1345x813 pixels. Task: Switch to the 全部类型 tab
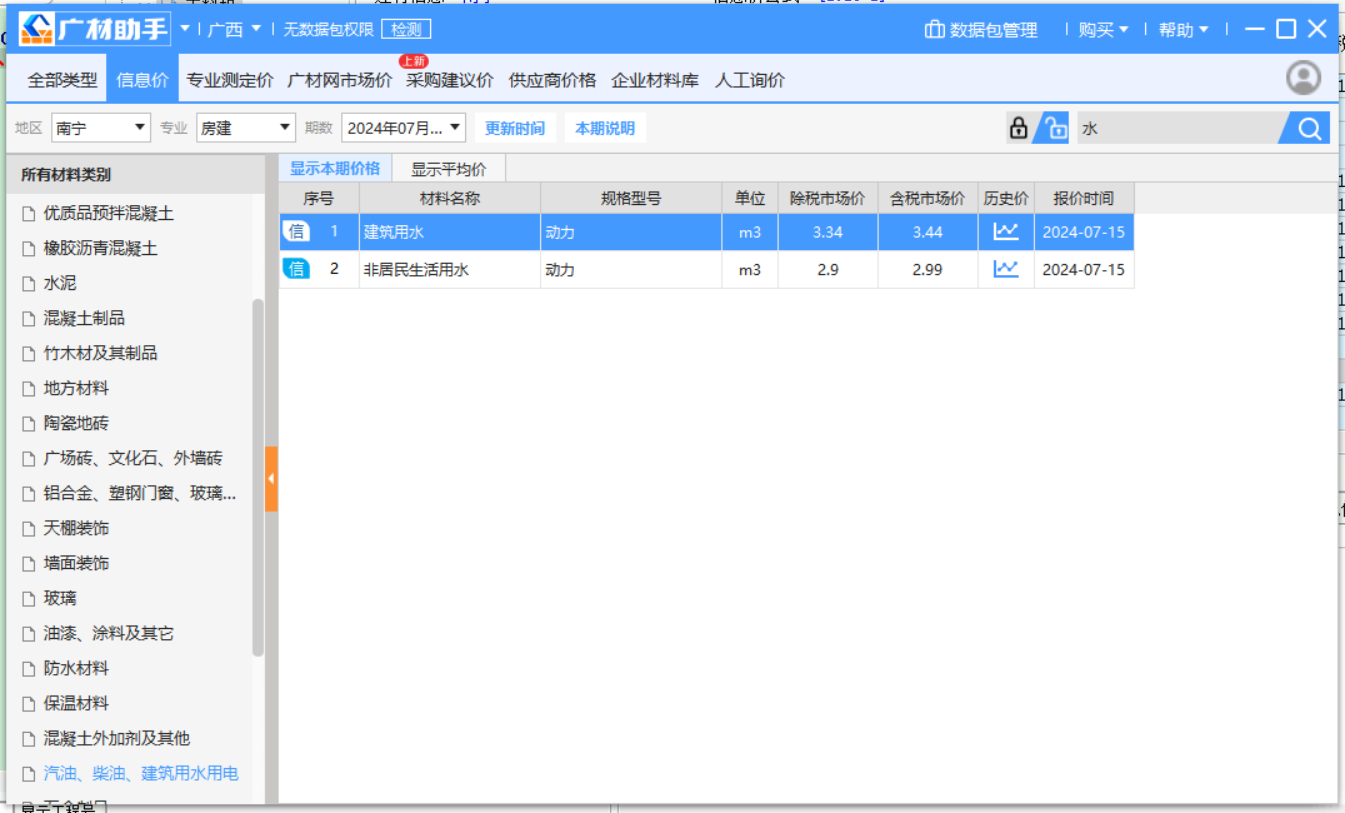(x=63, y=80)
